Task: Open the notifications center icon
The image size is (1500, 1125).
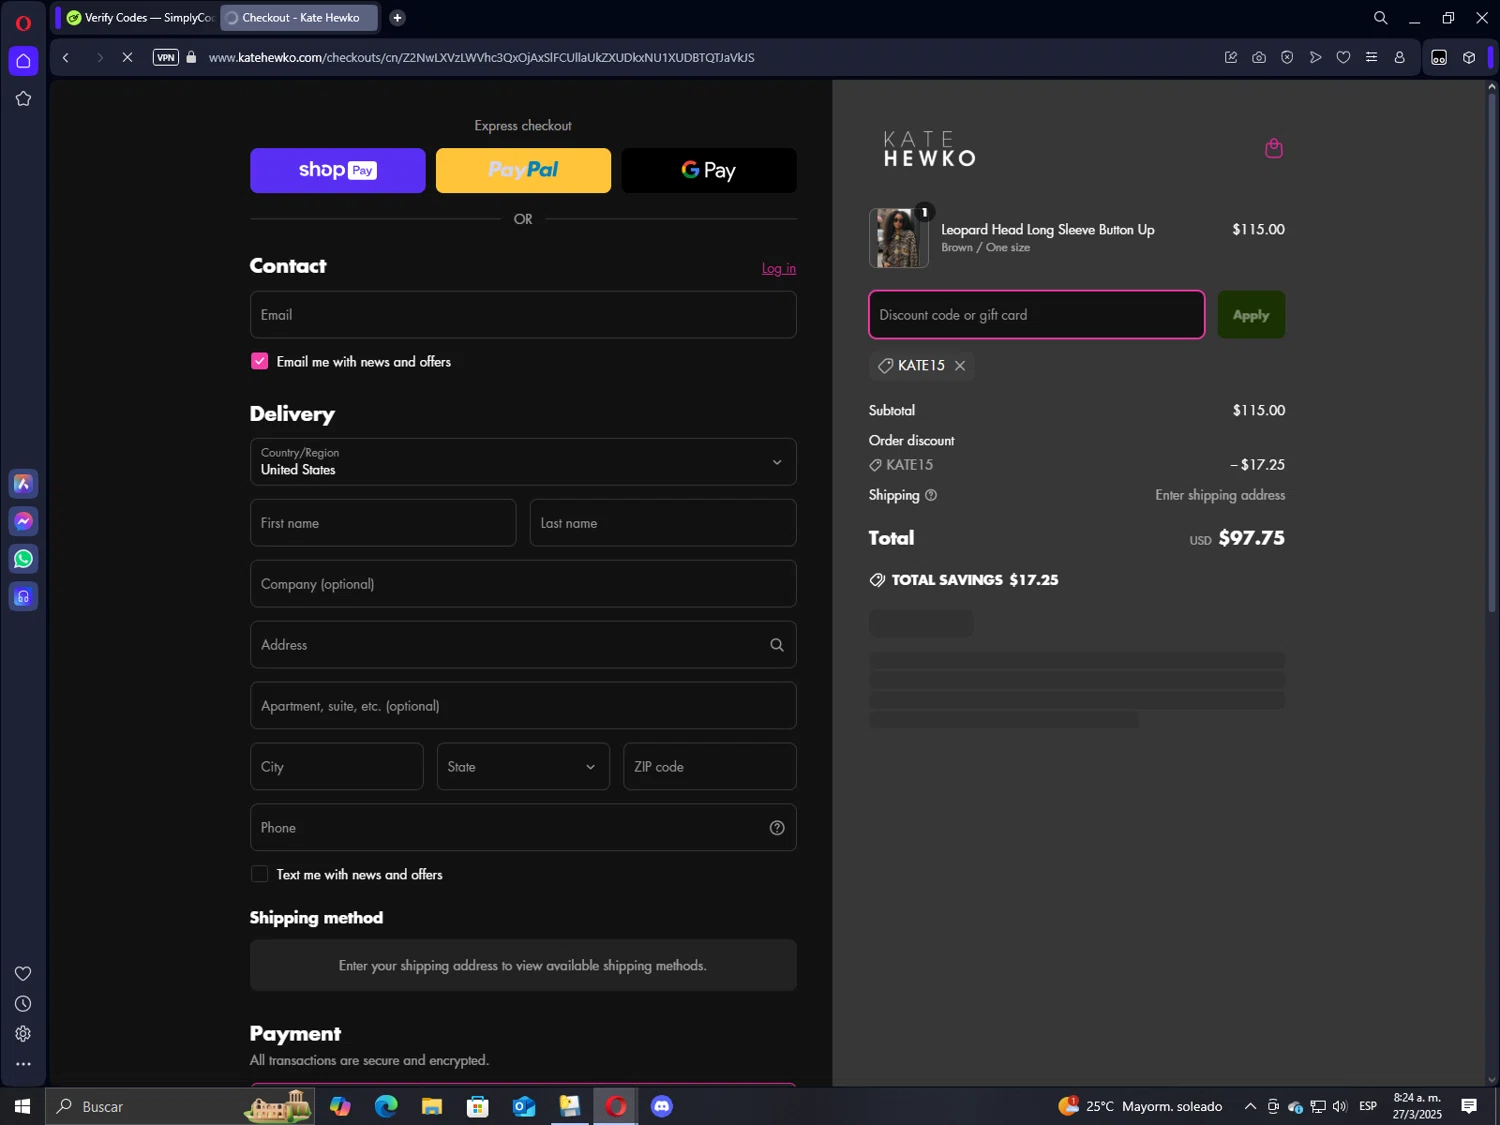Action: click(1469, 1106)
